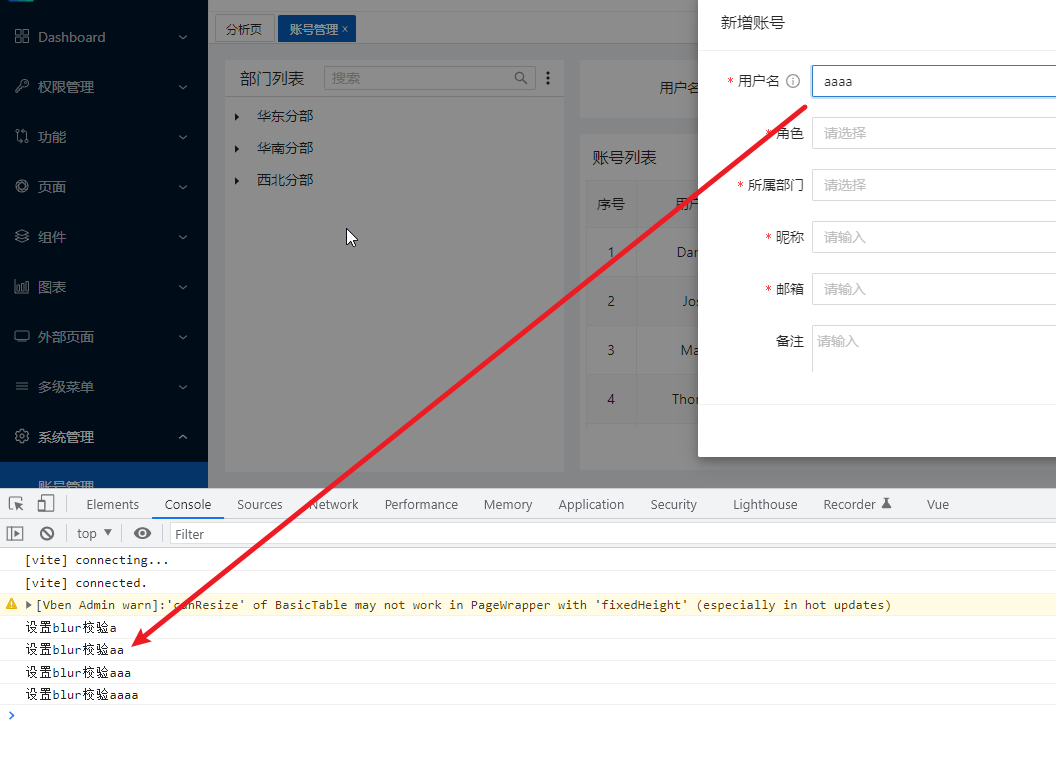
Task: Click the 用户名 input field with aaaa
Action: tap(933, 81)
